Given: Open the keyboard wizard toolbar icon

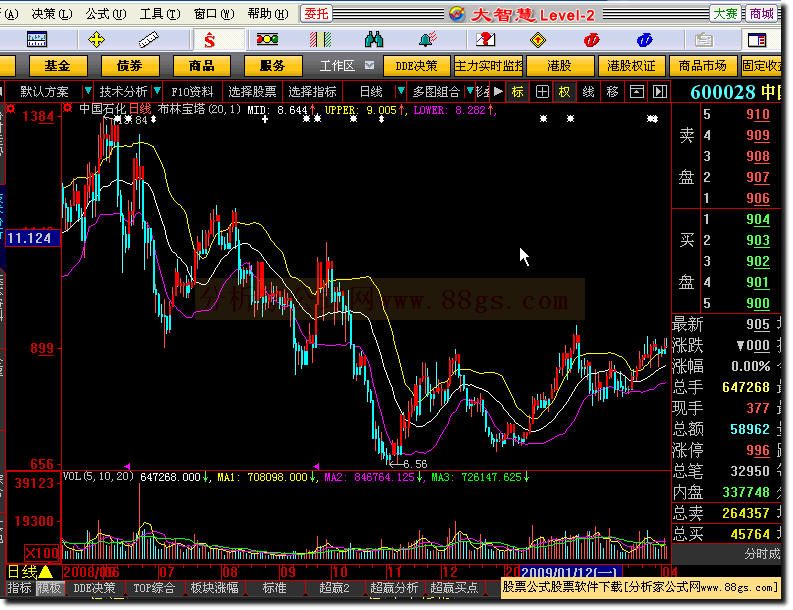Looking at the screenshot, I should (37, 39).
